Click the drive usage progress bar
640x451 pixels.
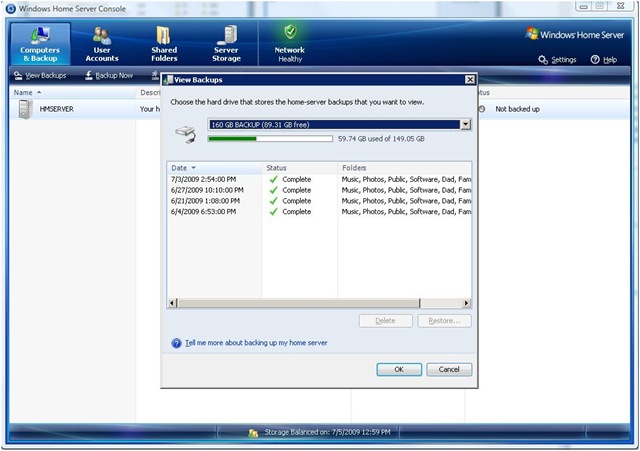[x=270, y=139]
